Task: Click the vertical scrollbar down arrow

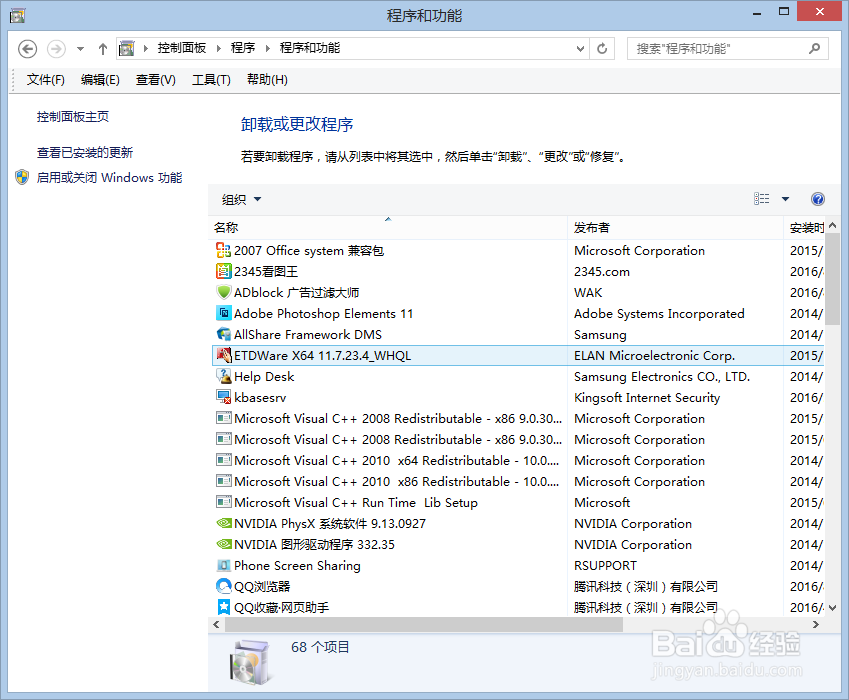Action: point(832,608)
